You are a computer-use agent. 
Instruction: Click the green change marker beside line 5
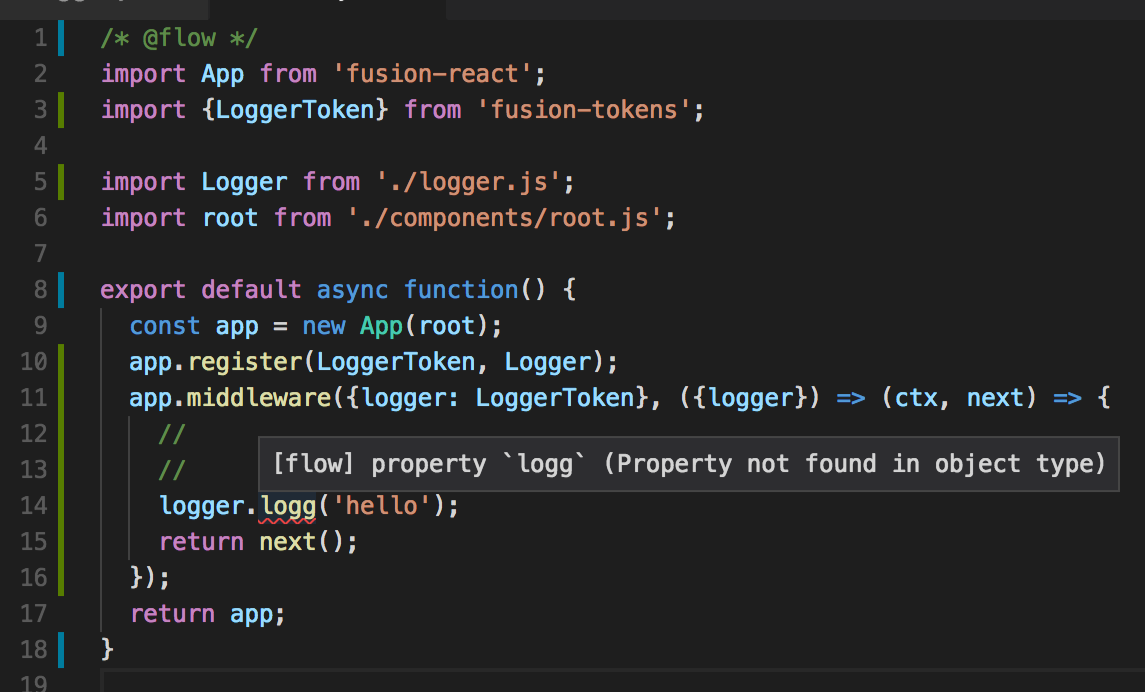point(61,182)
